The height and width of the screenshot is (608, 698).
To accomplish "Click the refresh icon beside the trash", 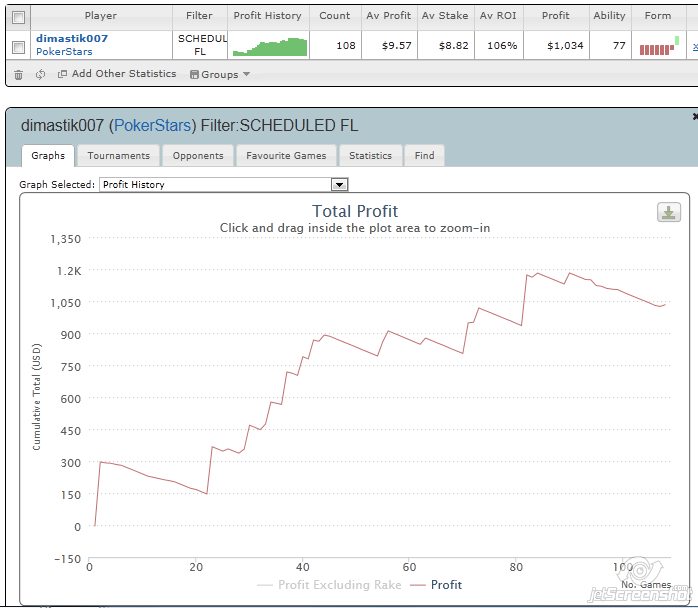I will [40, 74].
